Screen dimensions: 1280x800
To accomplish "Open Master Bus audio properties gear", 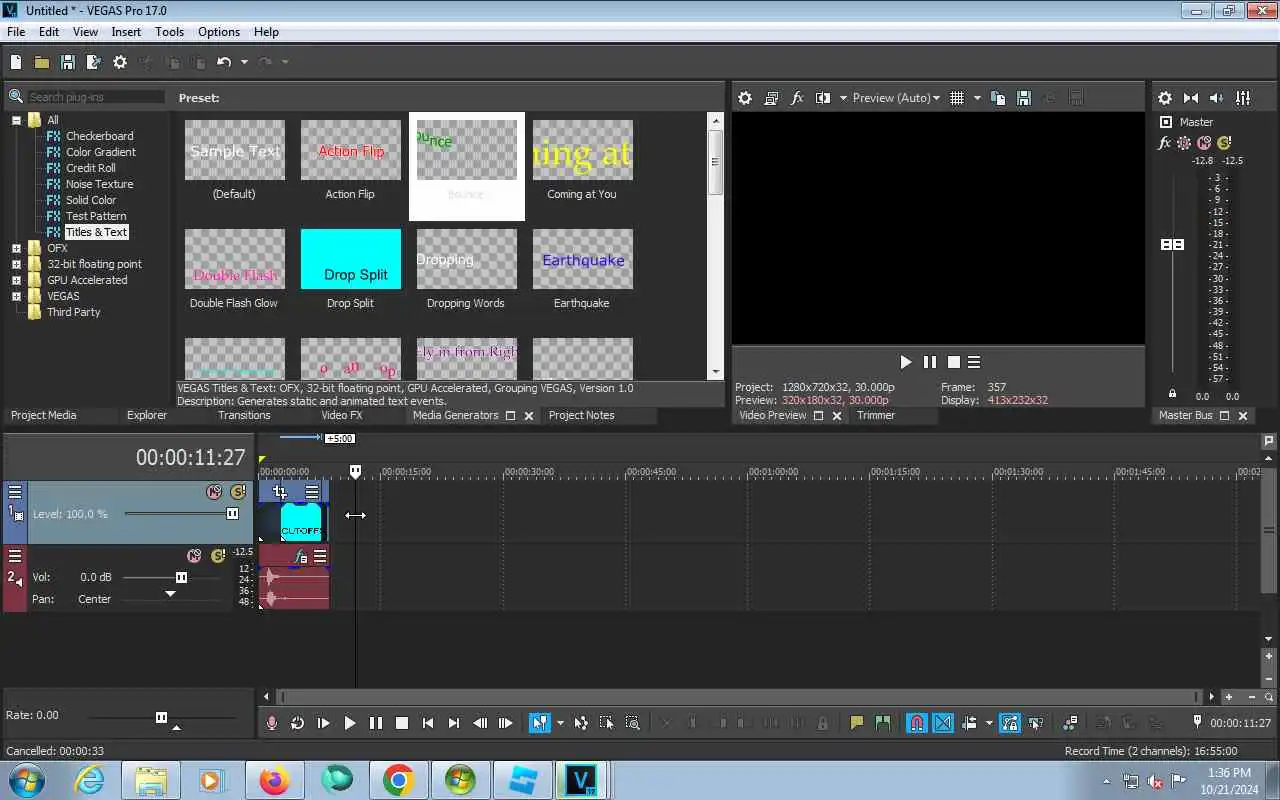I will pos(1165,97).
